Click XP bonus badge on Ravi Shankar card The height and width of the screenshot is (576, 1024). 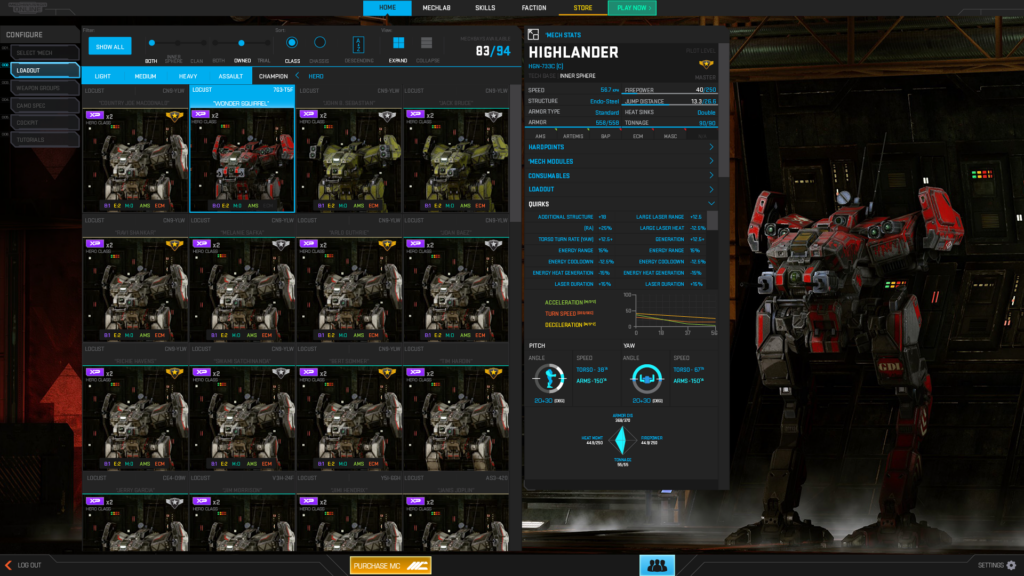tap(94, 244)
